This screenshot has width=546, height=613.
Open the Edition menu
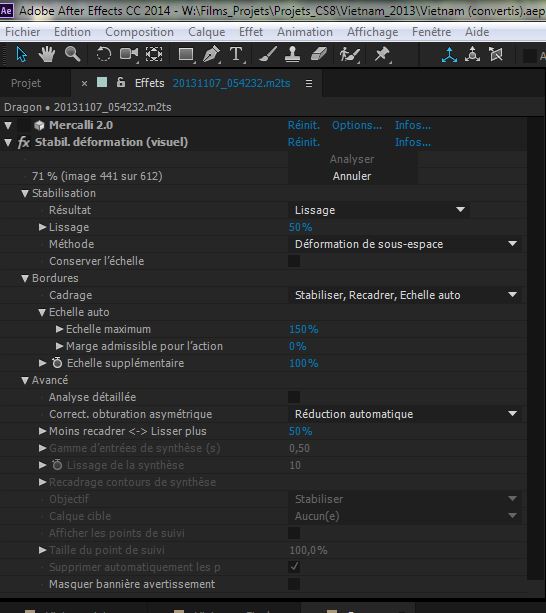pos(72,32)
